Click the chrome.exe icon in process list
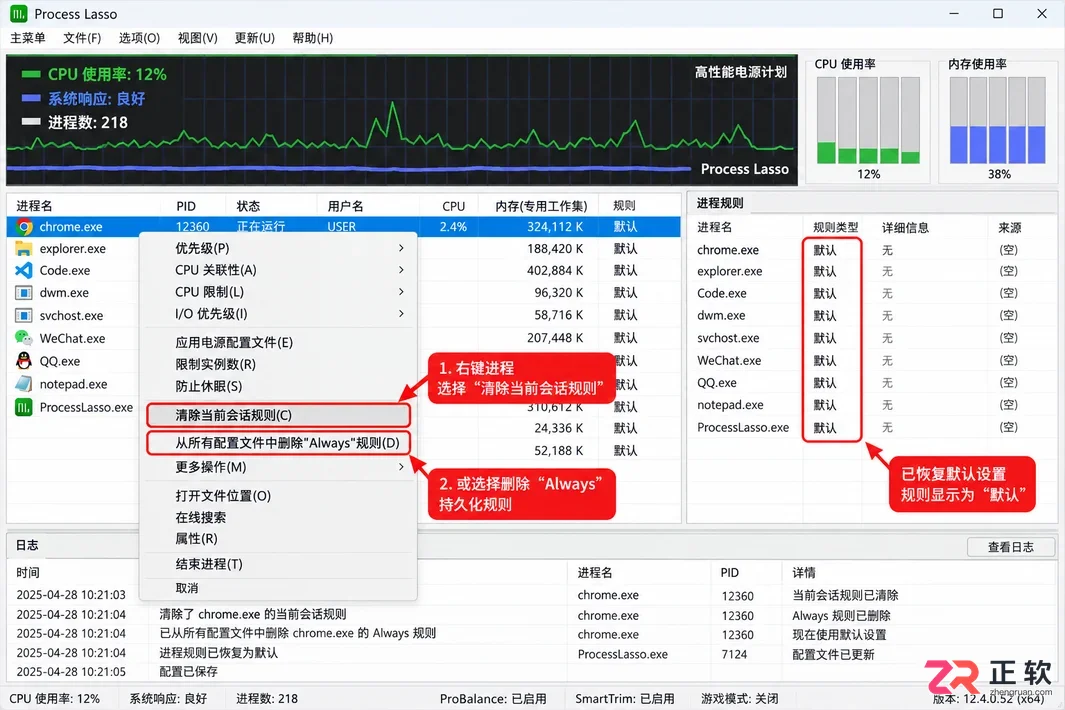 point(24,227)
